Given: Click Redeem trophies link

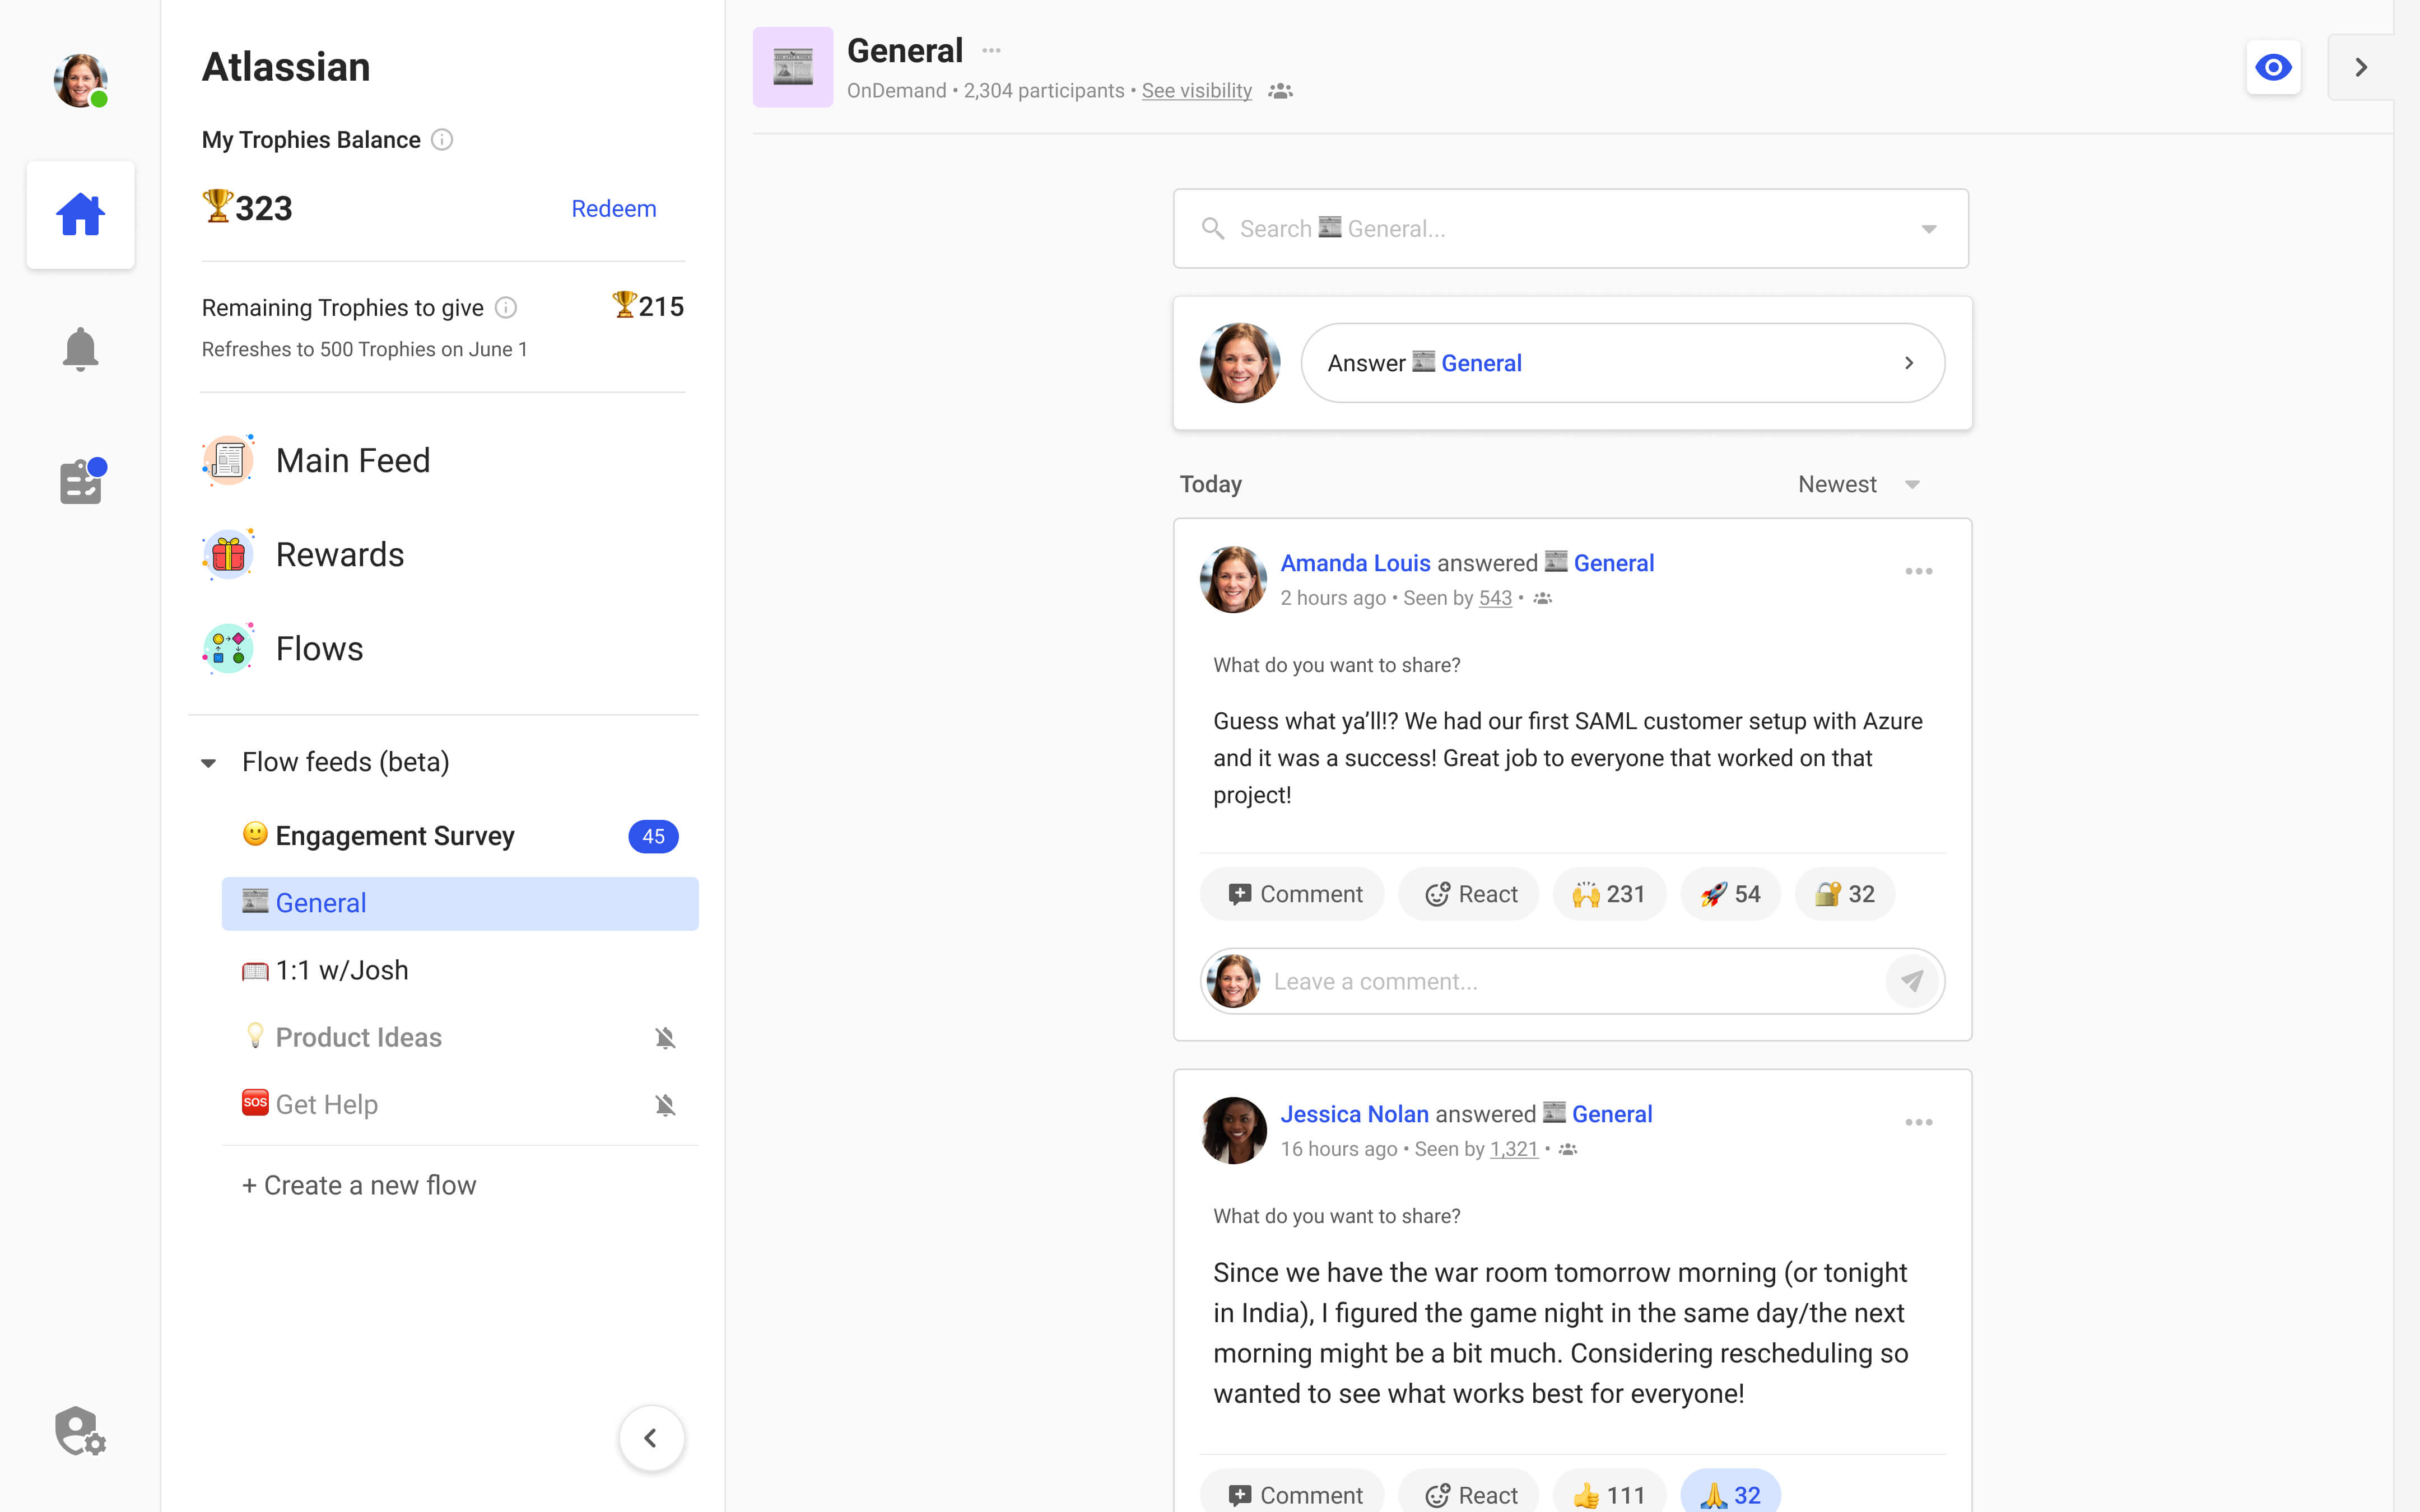Looking at the screenshot, I should (613, 208).
